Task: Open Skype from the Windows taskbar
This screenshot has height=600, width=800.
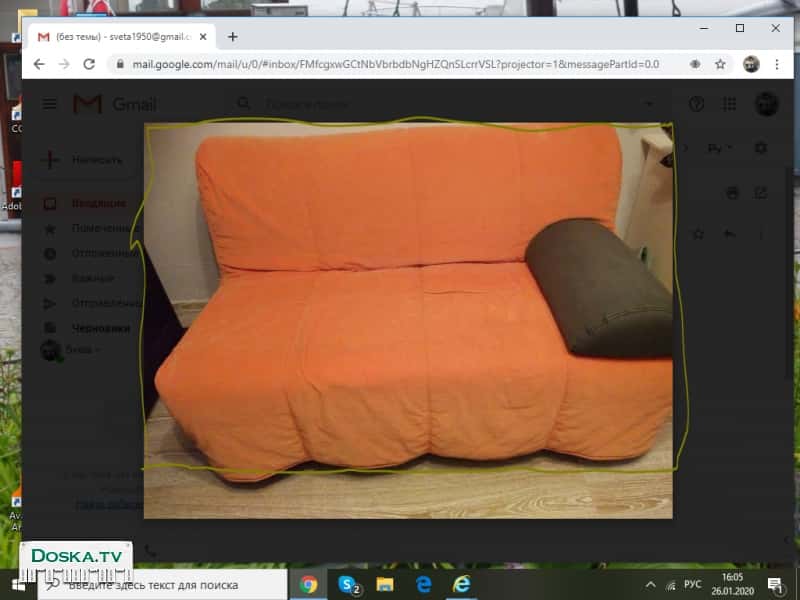Action: pos(349,583)
